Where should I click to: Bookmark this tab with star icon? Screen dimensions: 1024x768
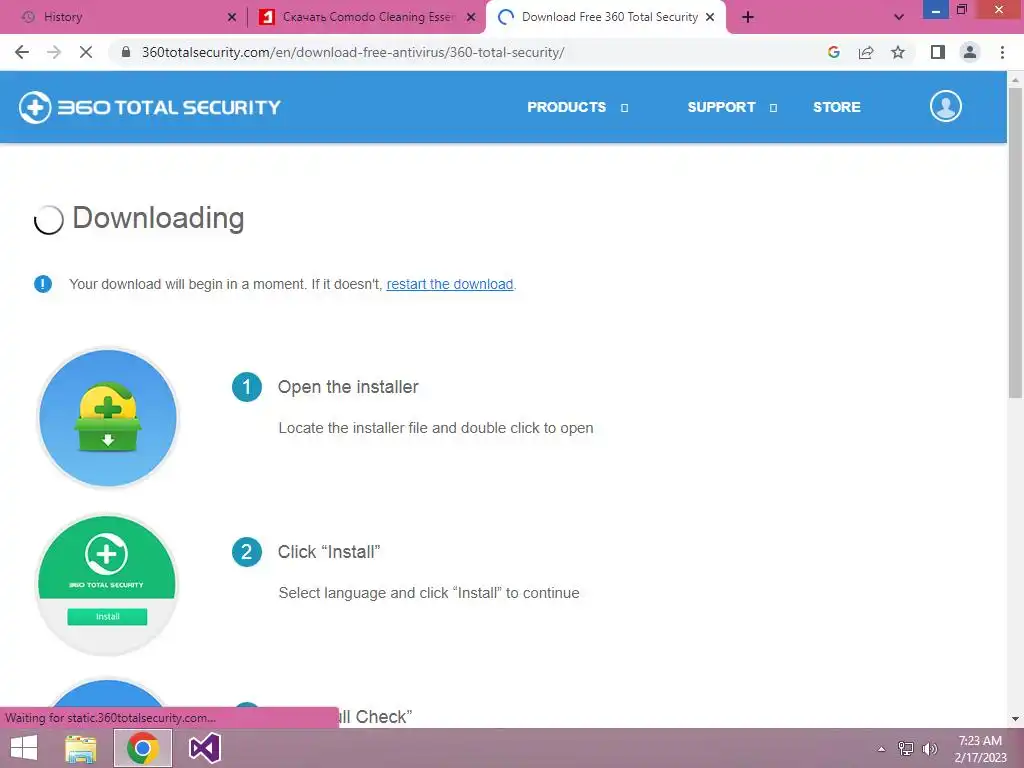click(898, 52)
